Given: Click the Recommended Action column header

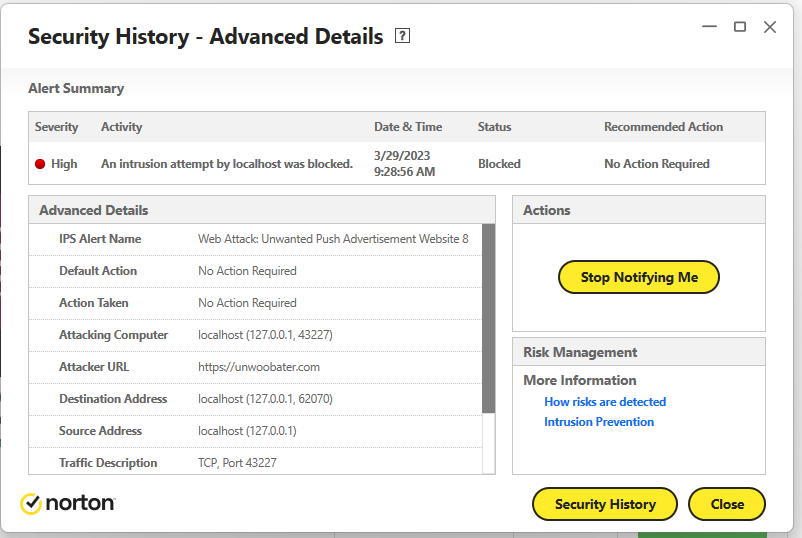Looking at the screenshot, I should click(x=663, y=127).
